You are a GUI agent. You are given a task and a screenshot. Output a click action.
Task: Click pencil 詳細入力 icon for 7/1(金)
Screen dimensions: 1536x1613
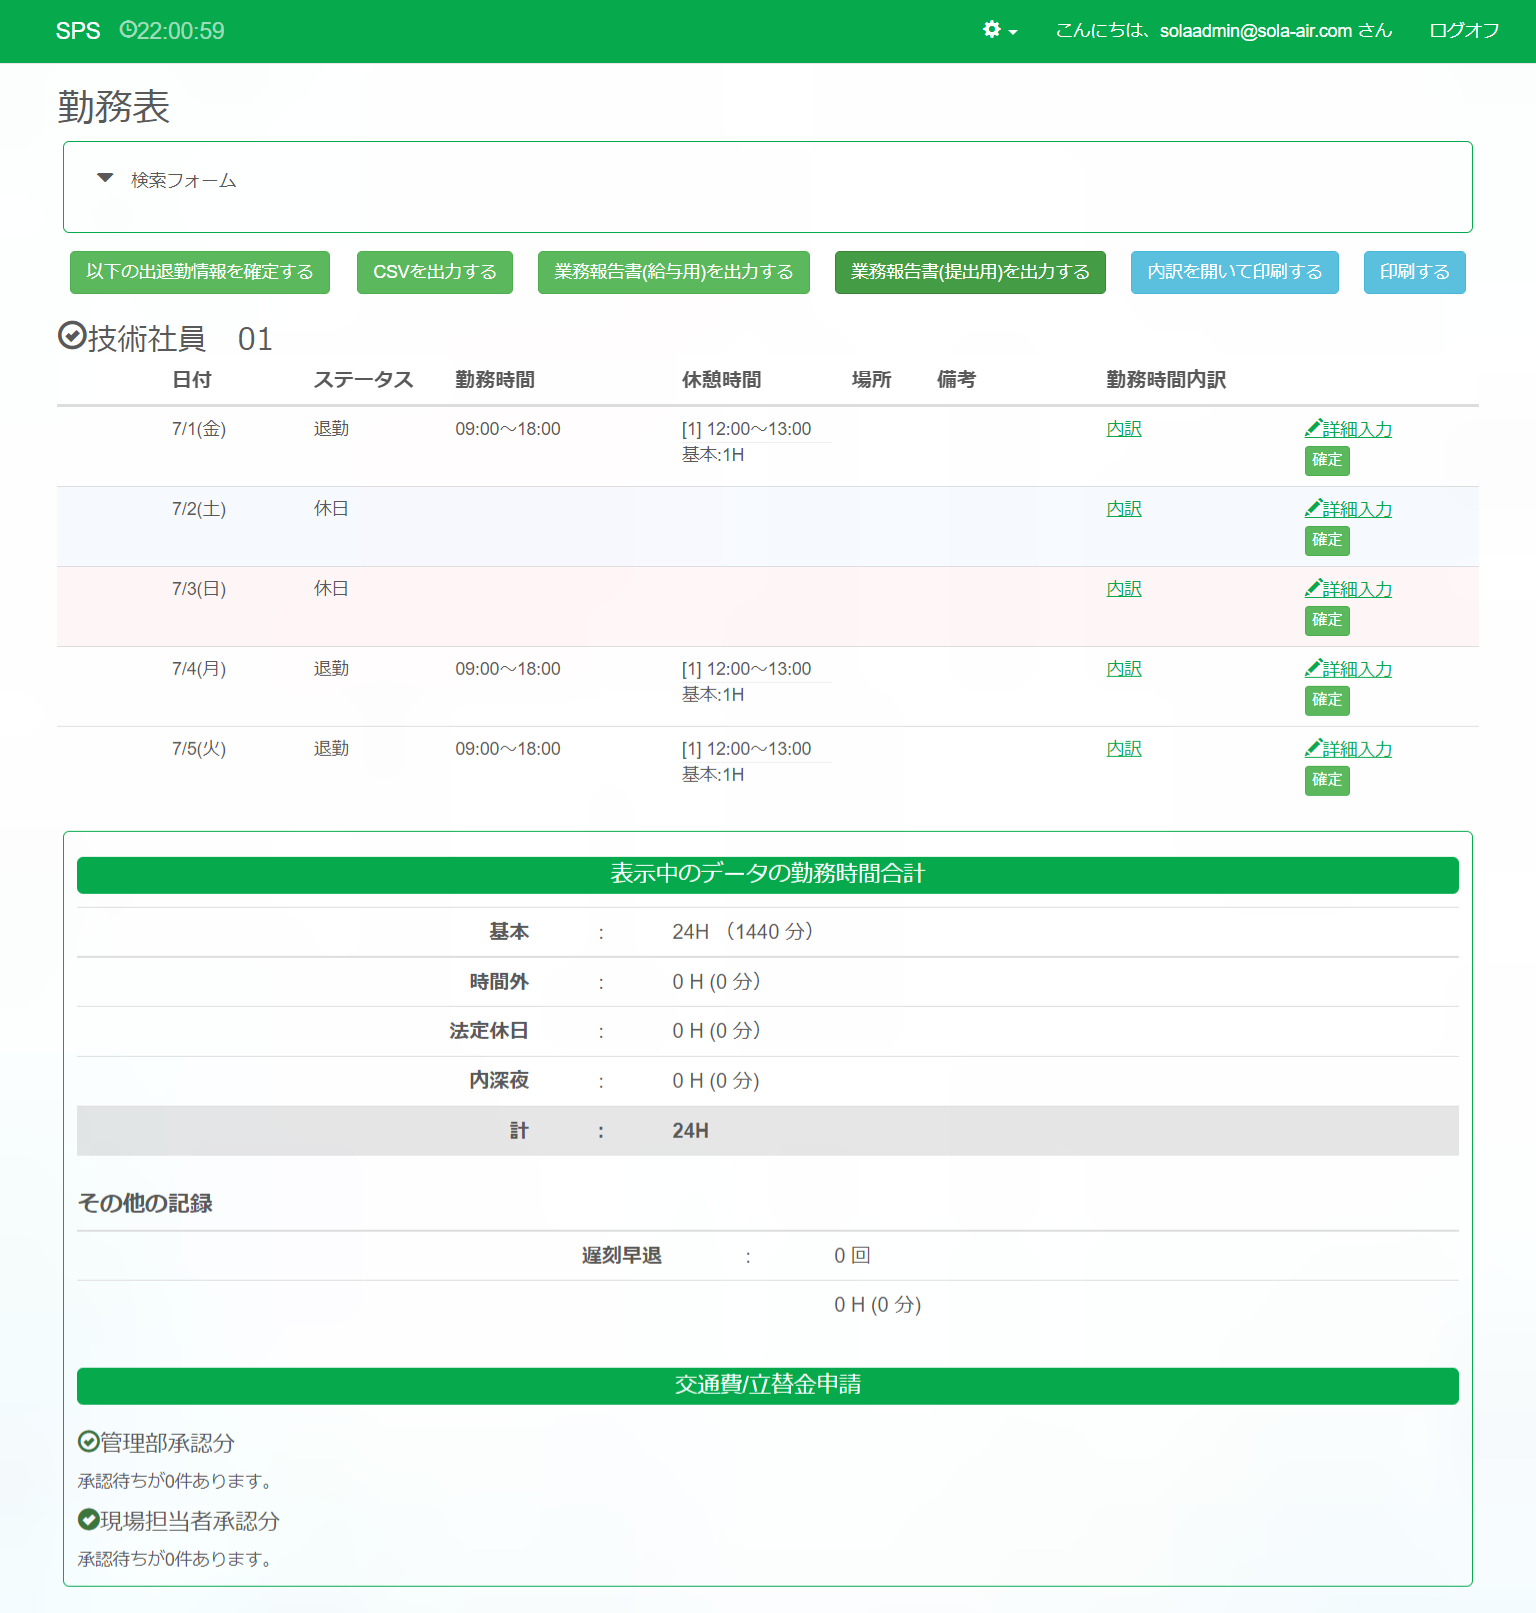click(x=1313, y=428)
